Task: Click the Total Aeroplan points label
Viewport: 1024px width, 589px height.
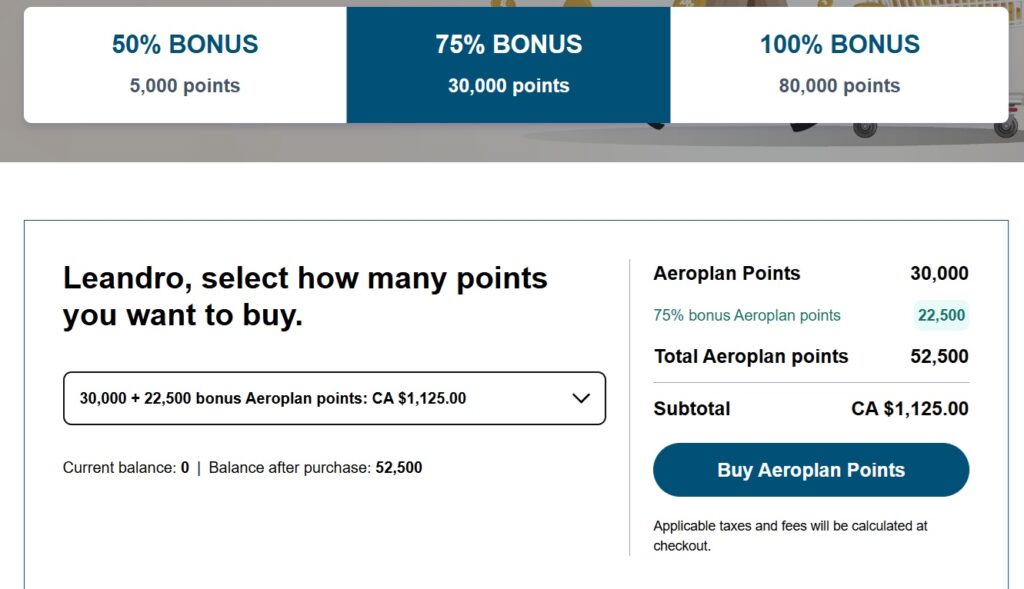Action: point(751,356)
